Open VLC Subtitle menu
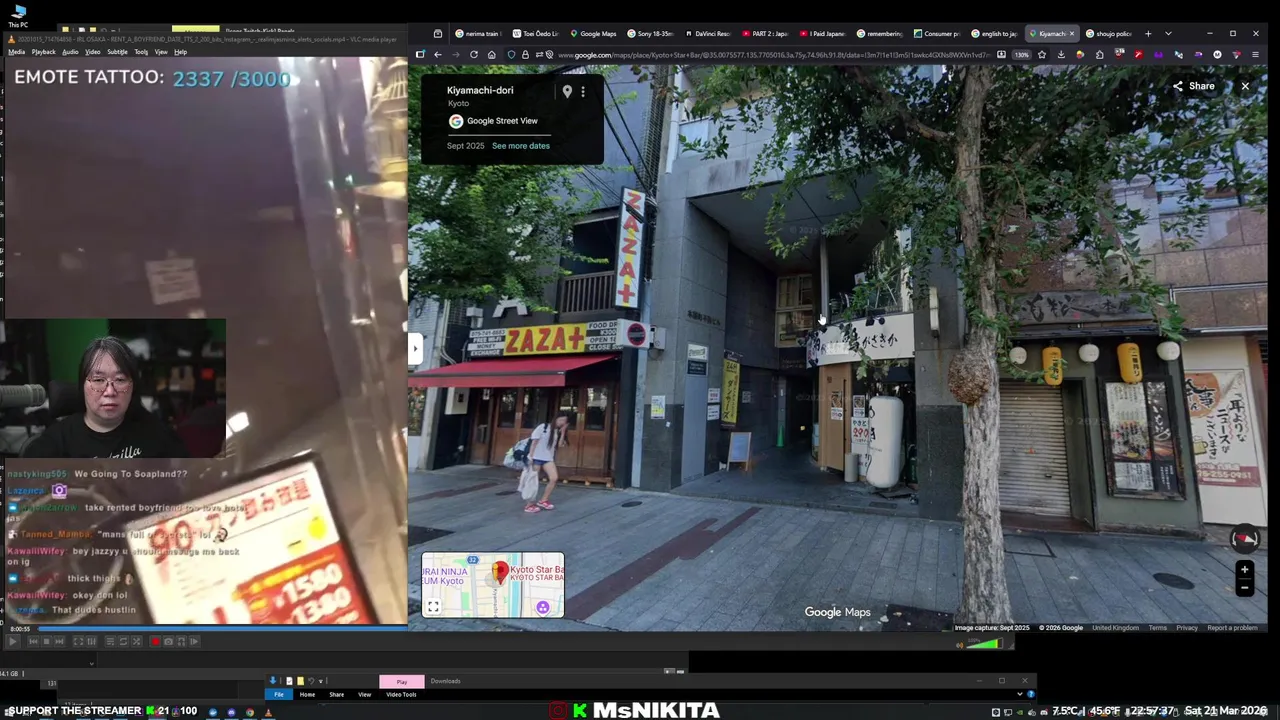This screenshot has width=1280, height=720. (x=117, y=52)
